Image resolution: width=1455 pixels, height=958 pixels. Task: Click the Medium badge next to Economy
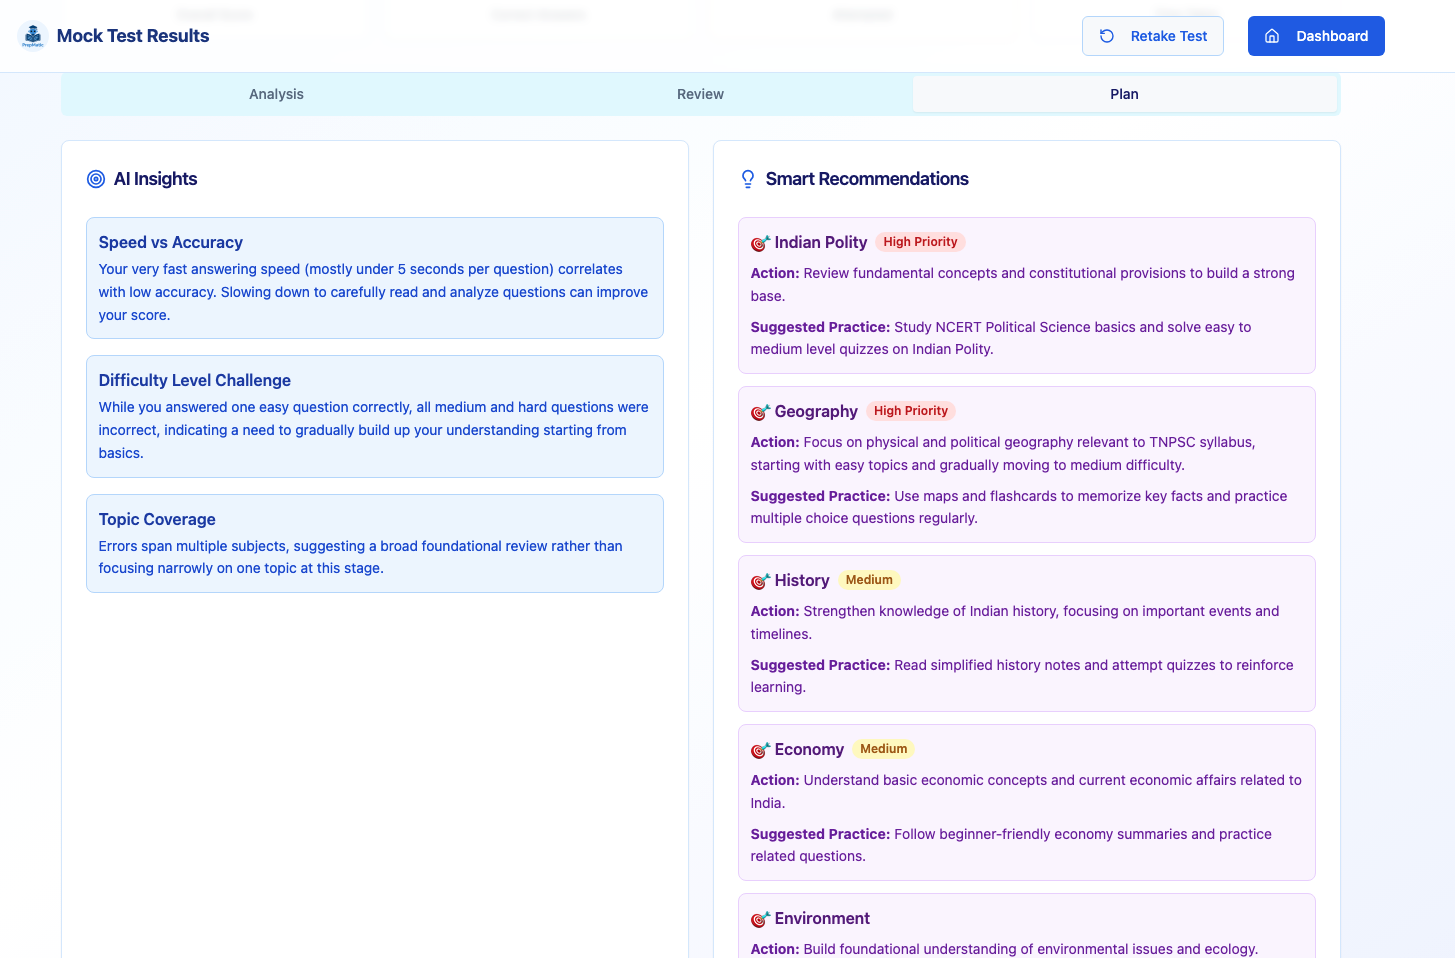[x=884, y=749]
